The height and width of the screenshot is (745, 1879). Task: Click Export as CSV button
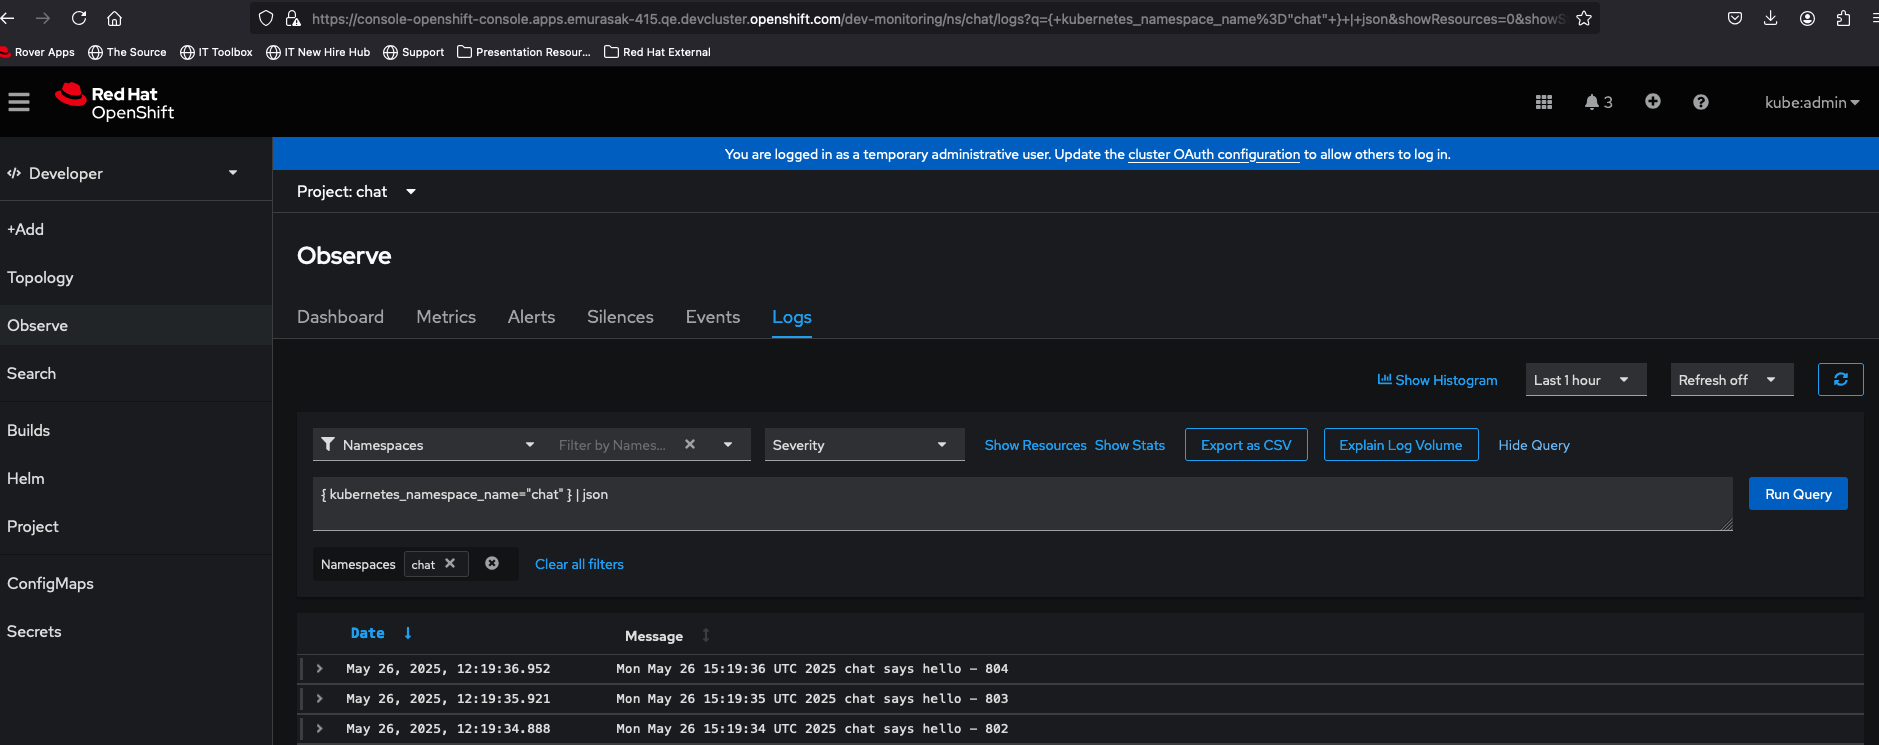coord(1245,445)
